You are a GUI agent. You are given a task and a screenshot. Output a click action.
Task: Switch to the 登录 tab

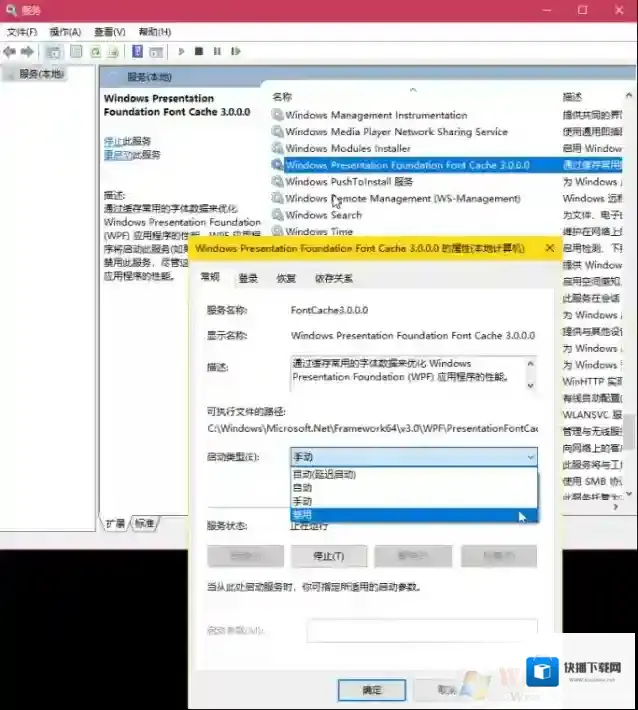[248, 279]
